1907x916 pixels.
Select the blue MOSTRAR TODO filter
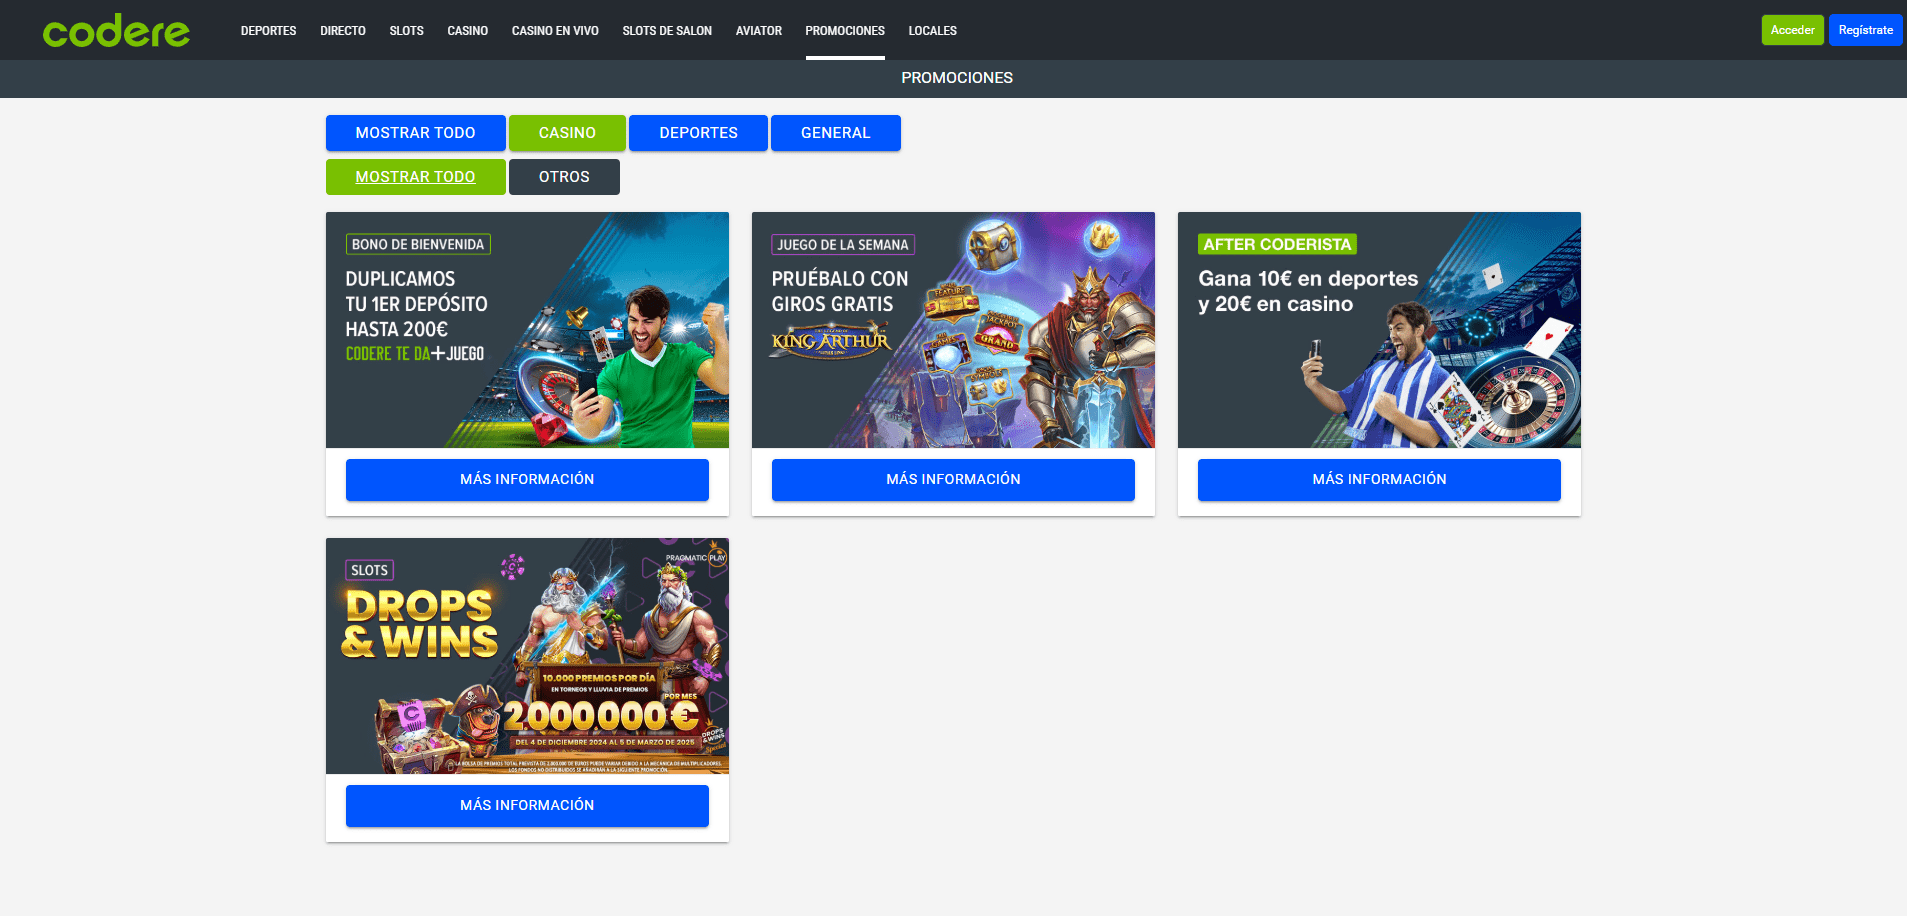pos(415,133)
